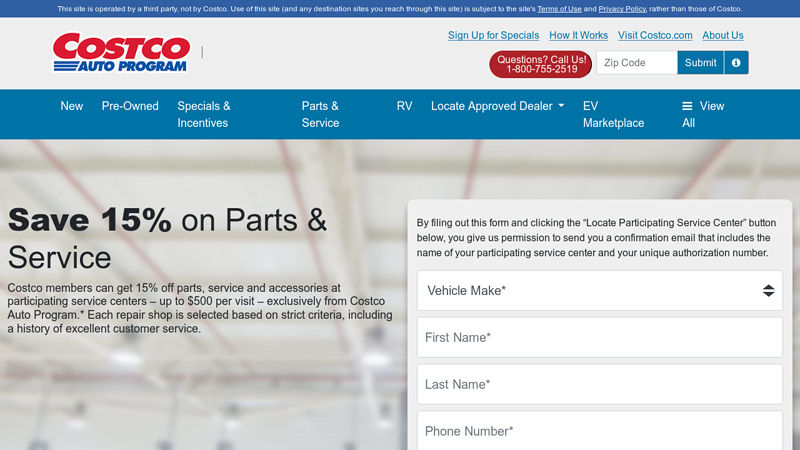Click into the Last Name field
The width and height of the screenshot is (800, 450).
[599, 385]
